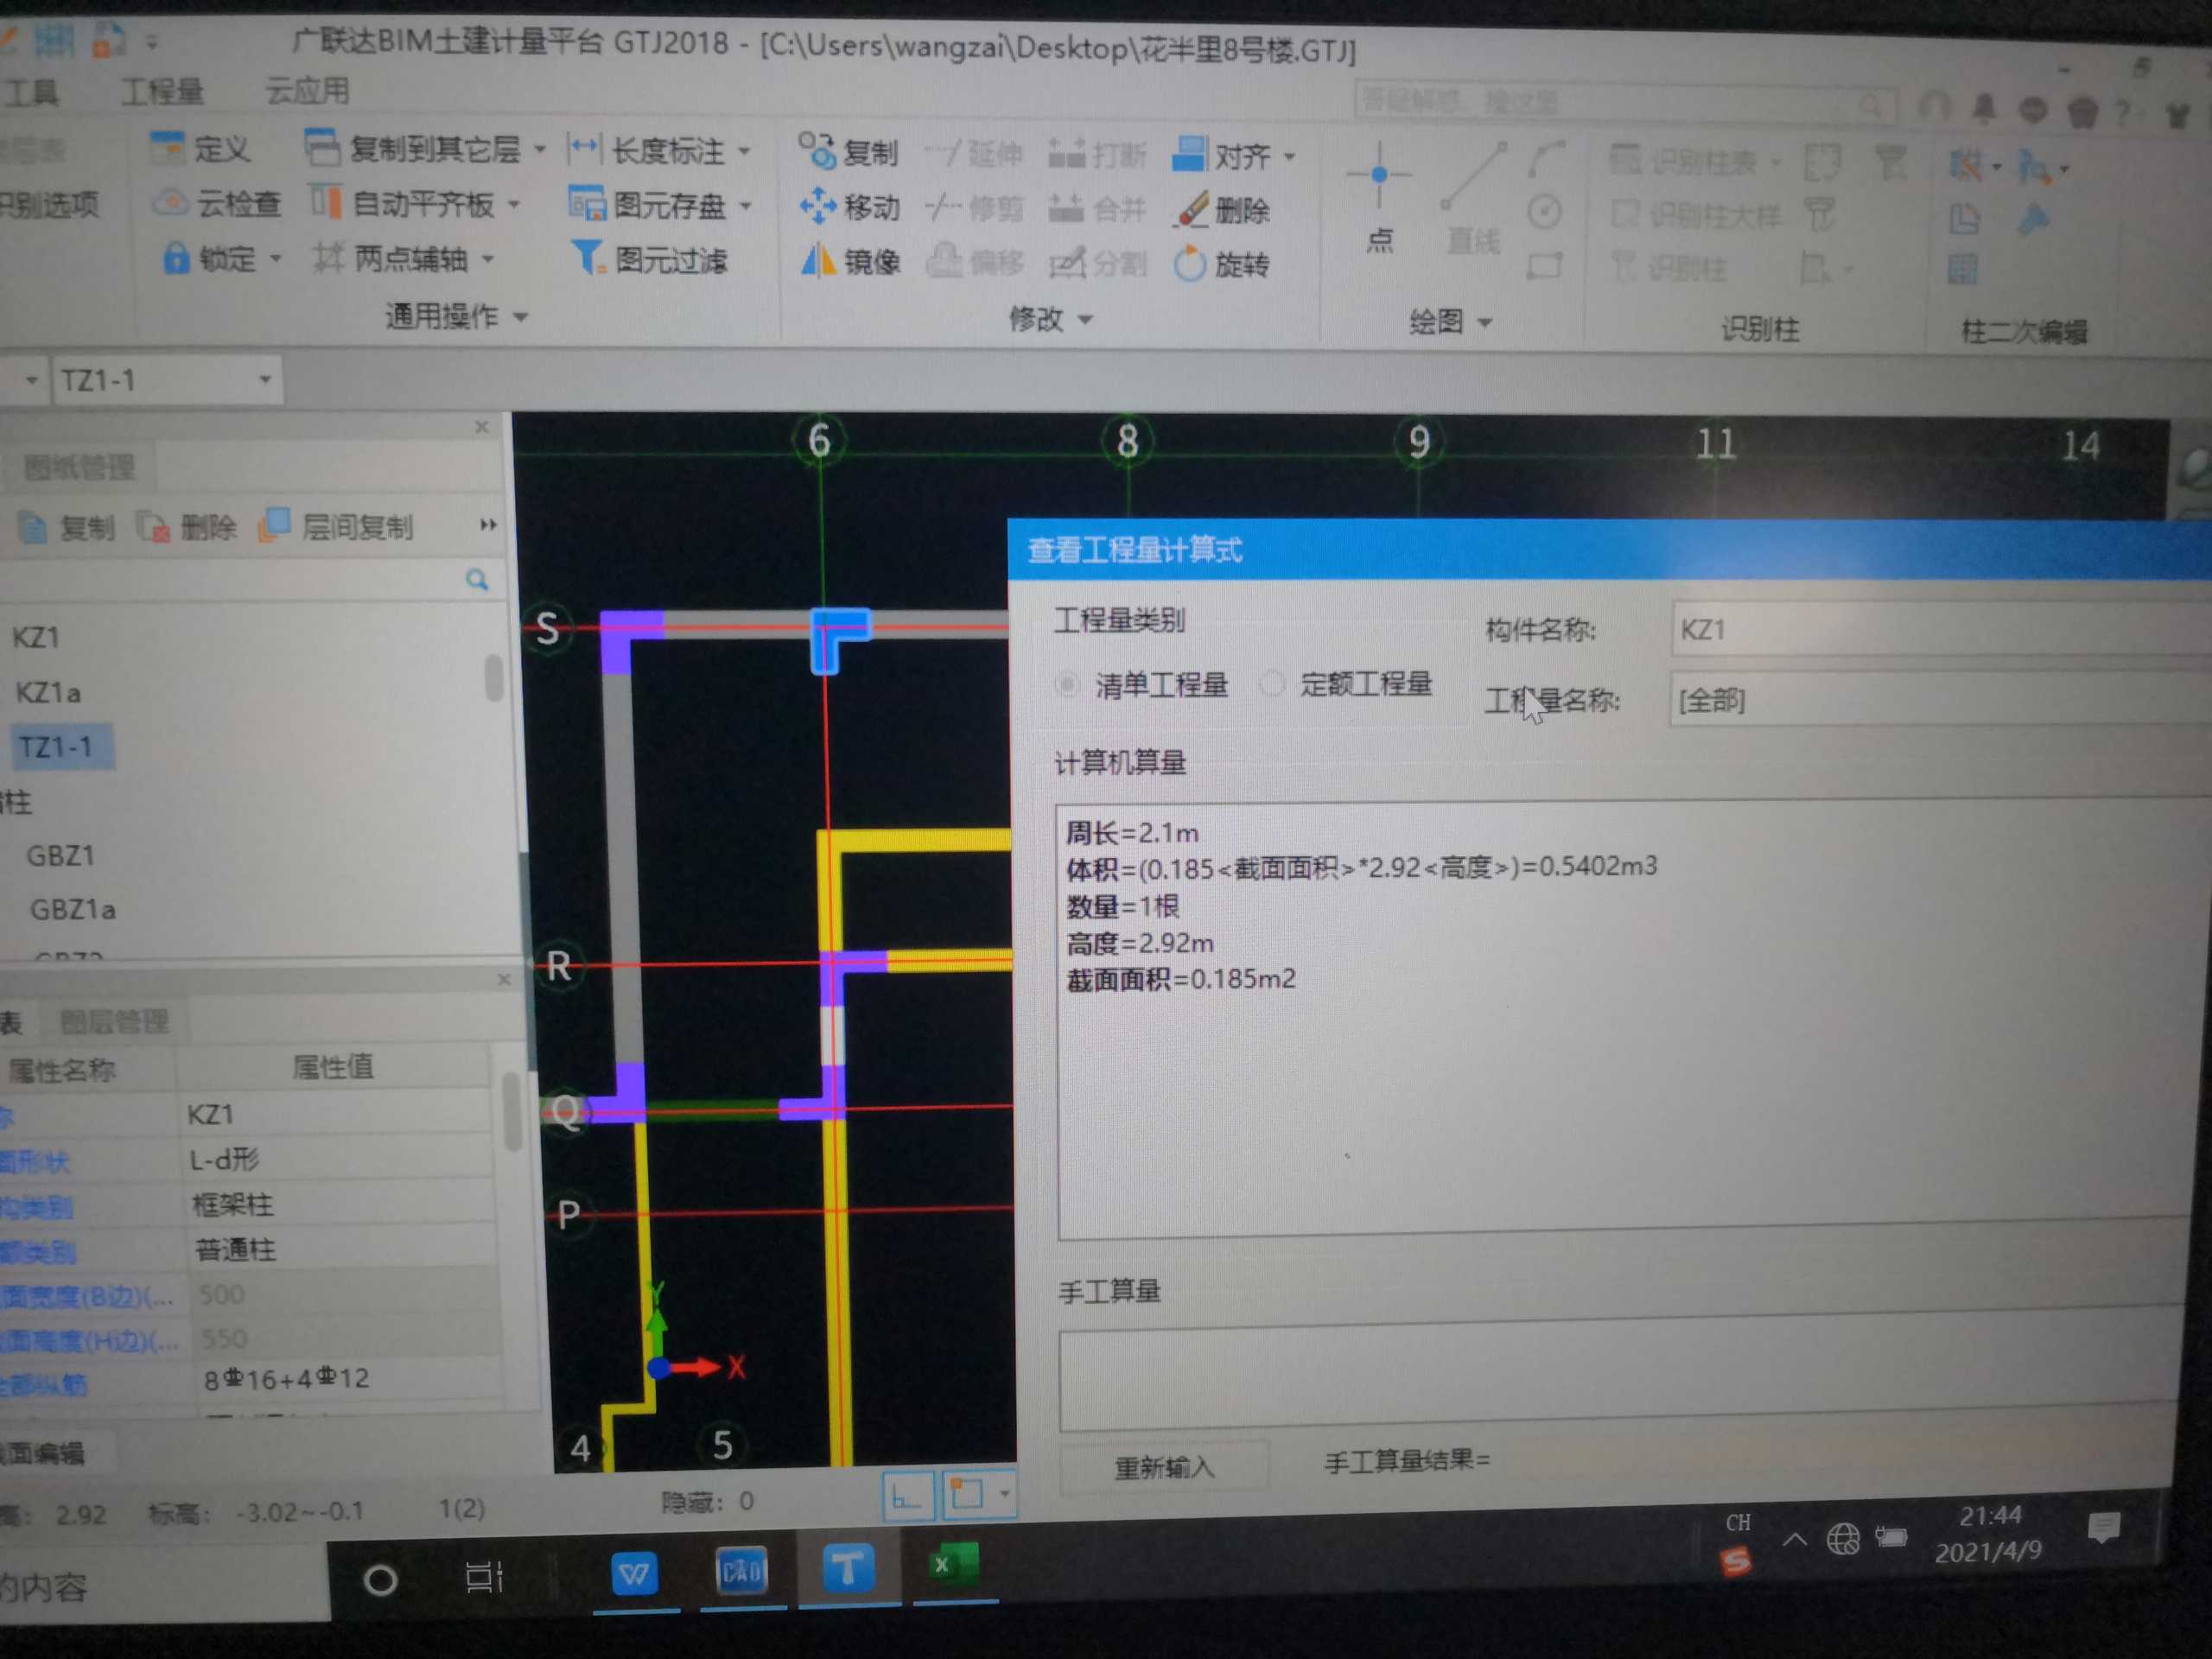Image resolution: width=2212 pixels, height=1659 pixels.
Task: Select KZ1 in component list
Action: (x=36, y=638)
